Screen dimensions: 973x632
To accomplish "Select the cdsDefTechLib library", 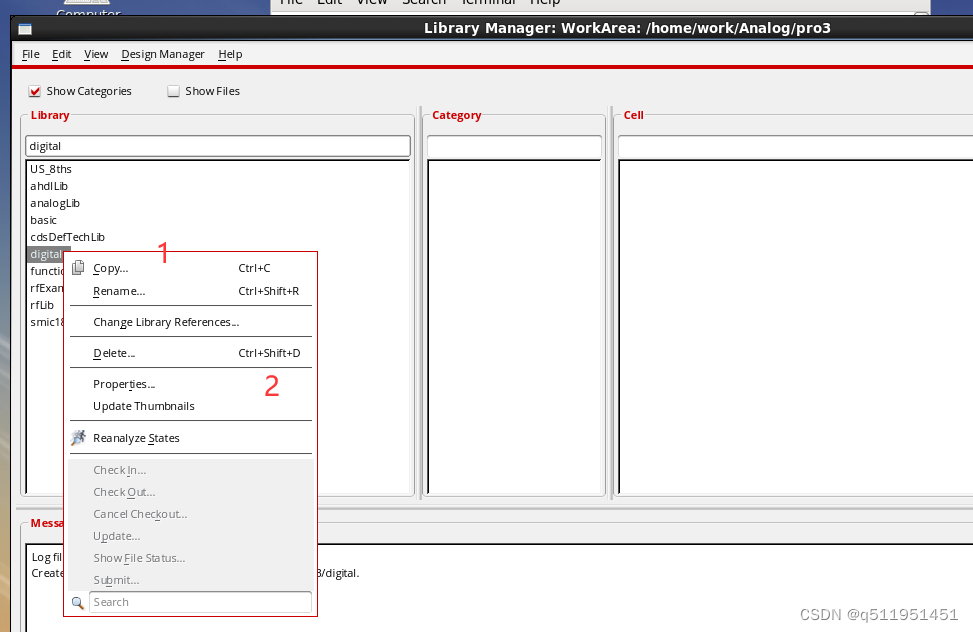I will pyautogui.click(x=68, y=237).
